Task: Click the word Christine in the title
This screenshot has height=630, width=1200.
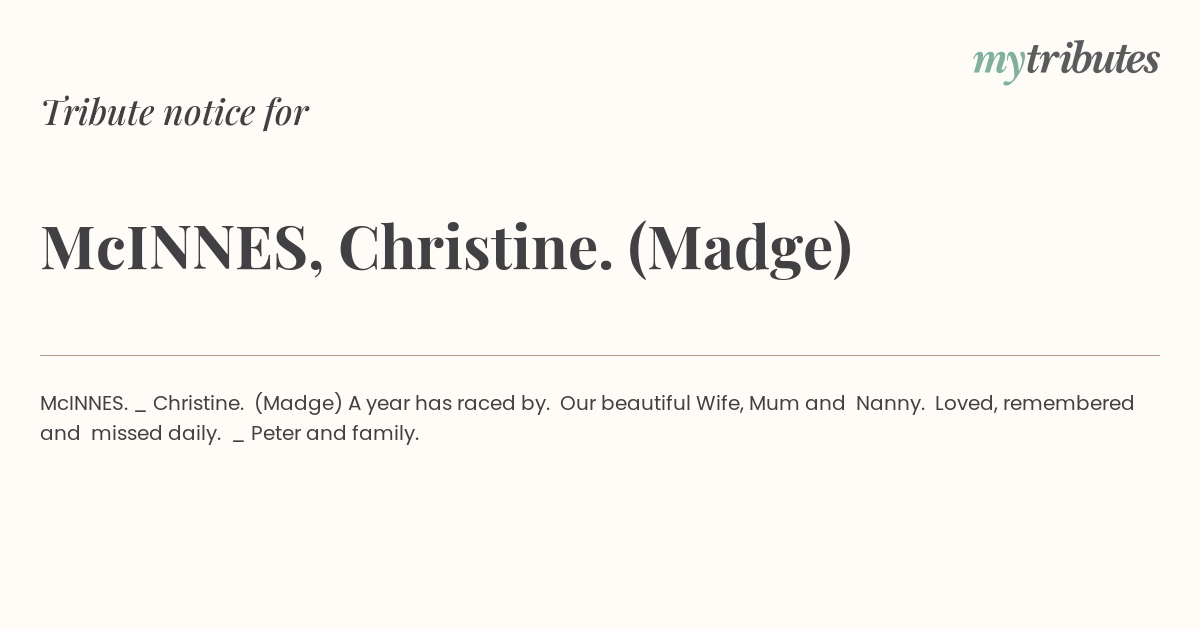Action: (x=475, y=247)
